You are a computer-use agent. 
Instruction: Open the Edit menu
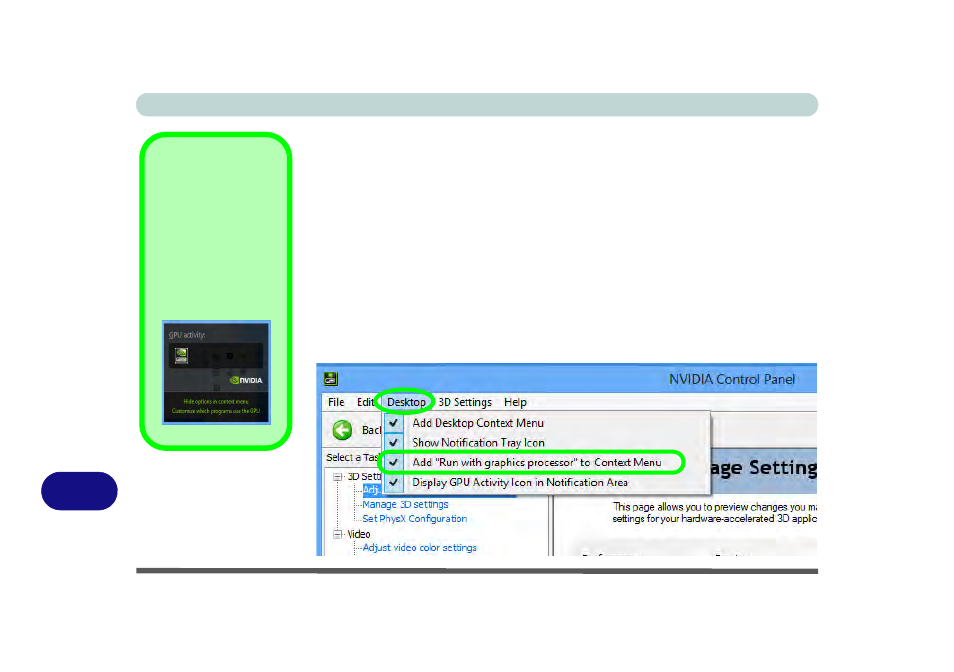365,402
